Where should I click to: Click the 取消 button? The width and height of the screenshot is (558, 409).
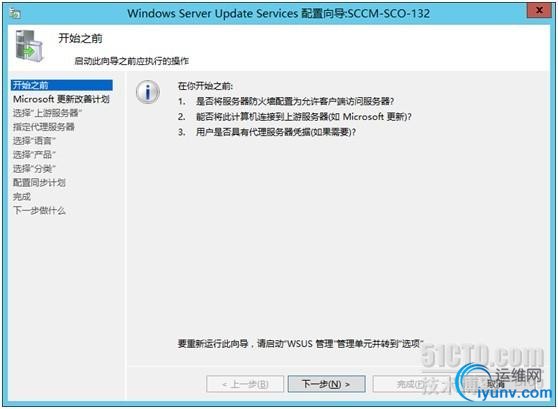496,384
